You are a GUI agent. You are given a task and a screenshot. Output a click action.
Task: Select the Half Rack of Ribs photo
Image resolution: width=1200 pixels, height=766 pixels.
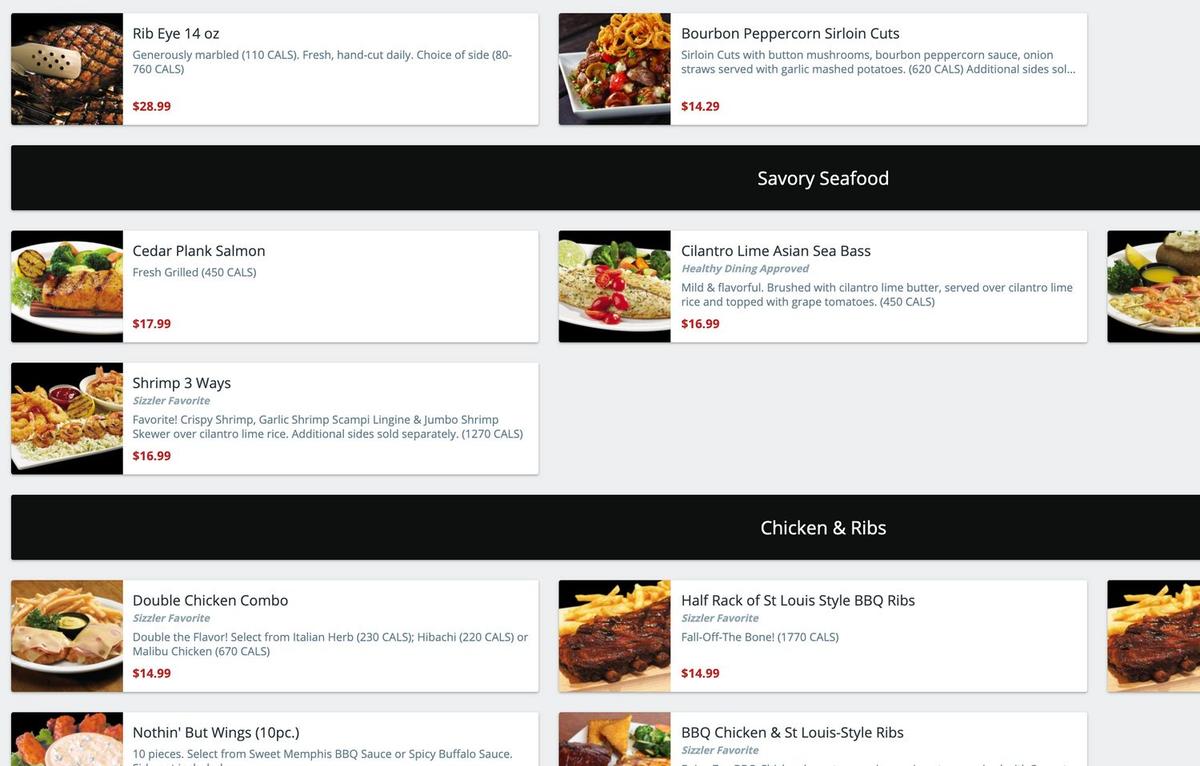(x=615, y=636)
